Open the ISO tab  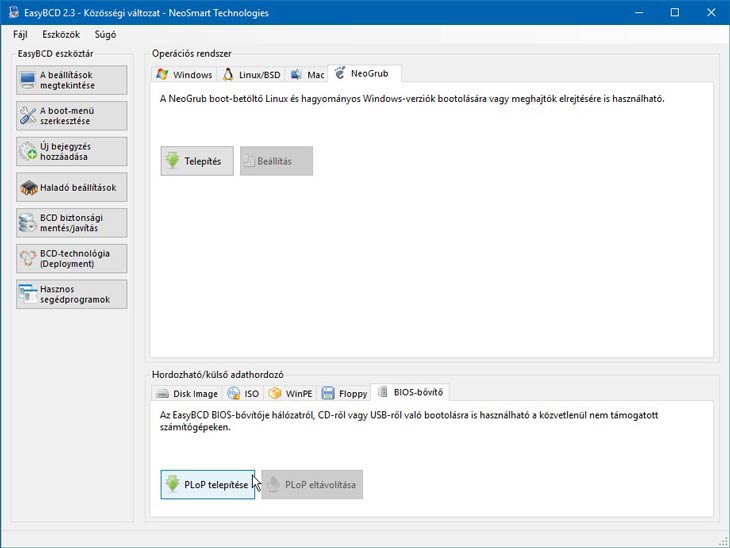point(244,393)
